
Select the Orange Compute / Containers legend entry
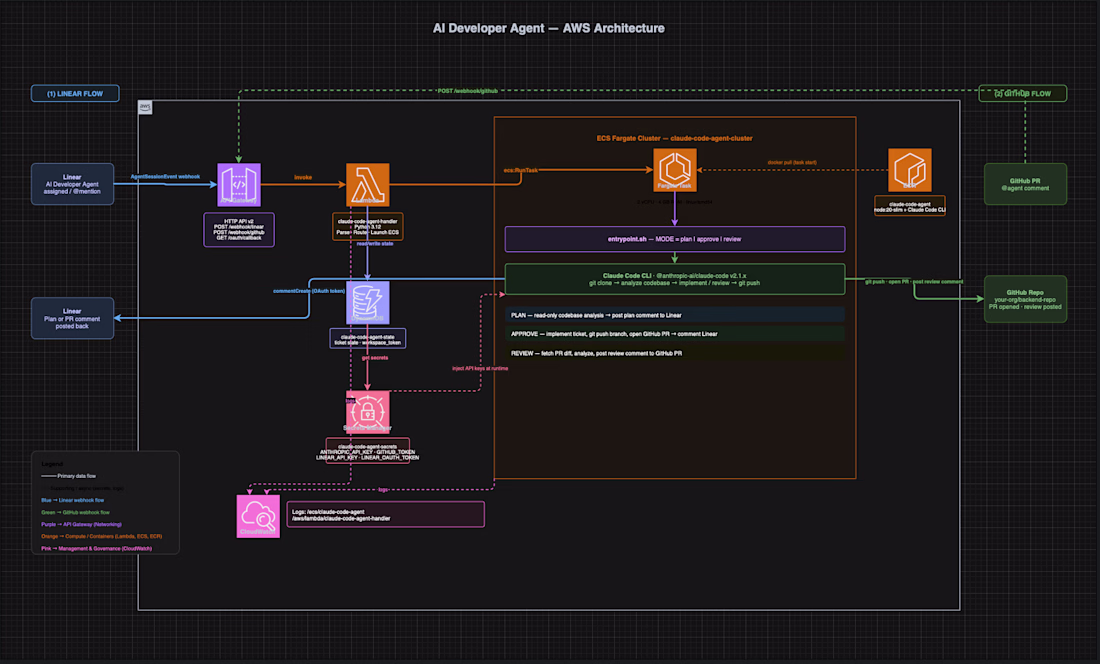101,536
